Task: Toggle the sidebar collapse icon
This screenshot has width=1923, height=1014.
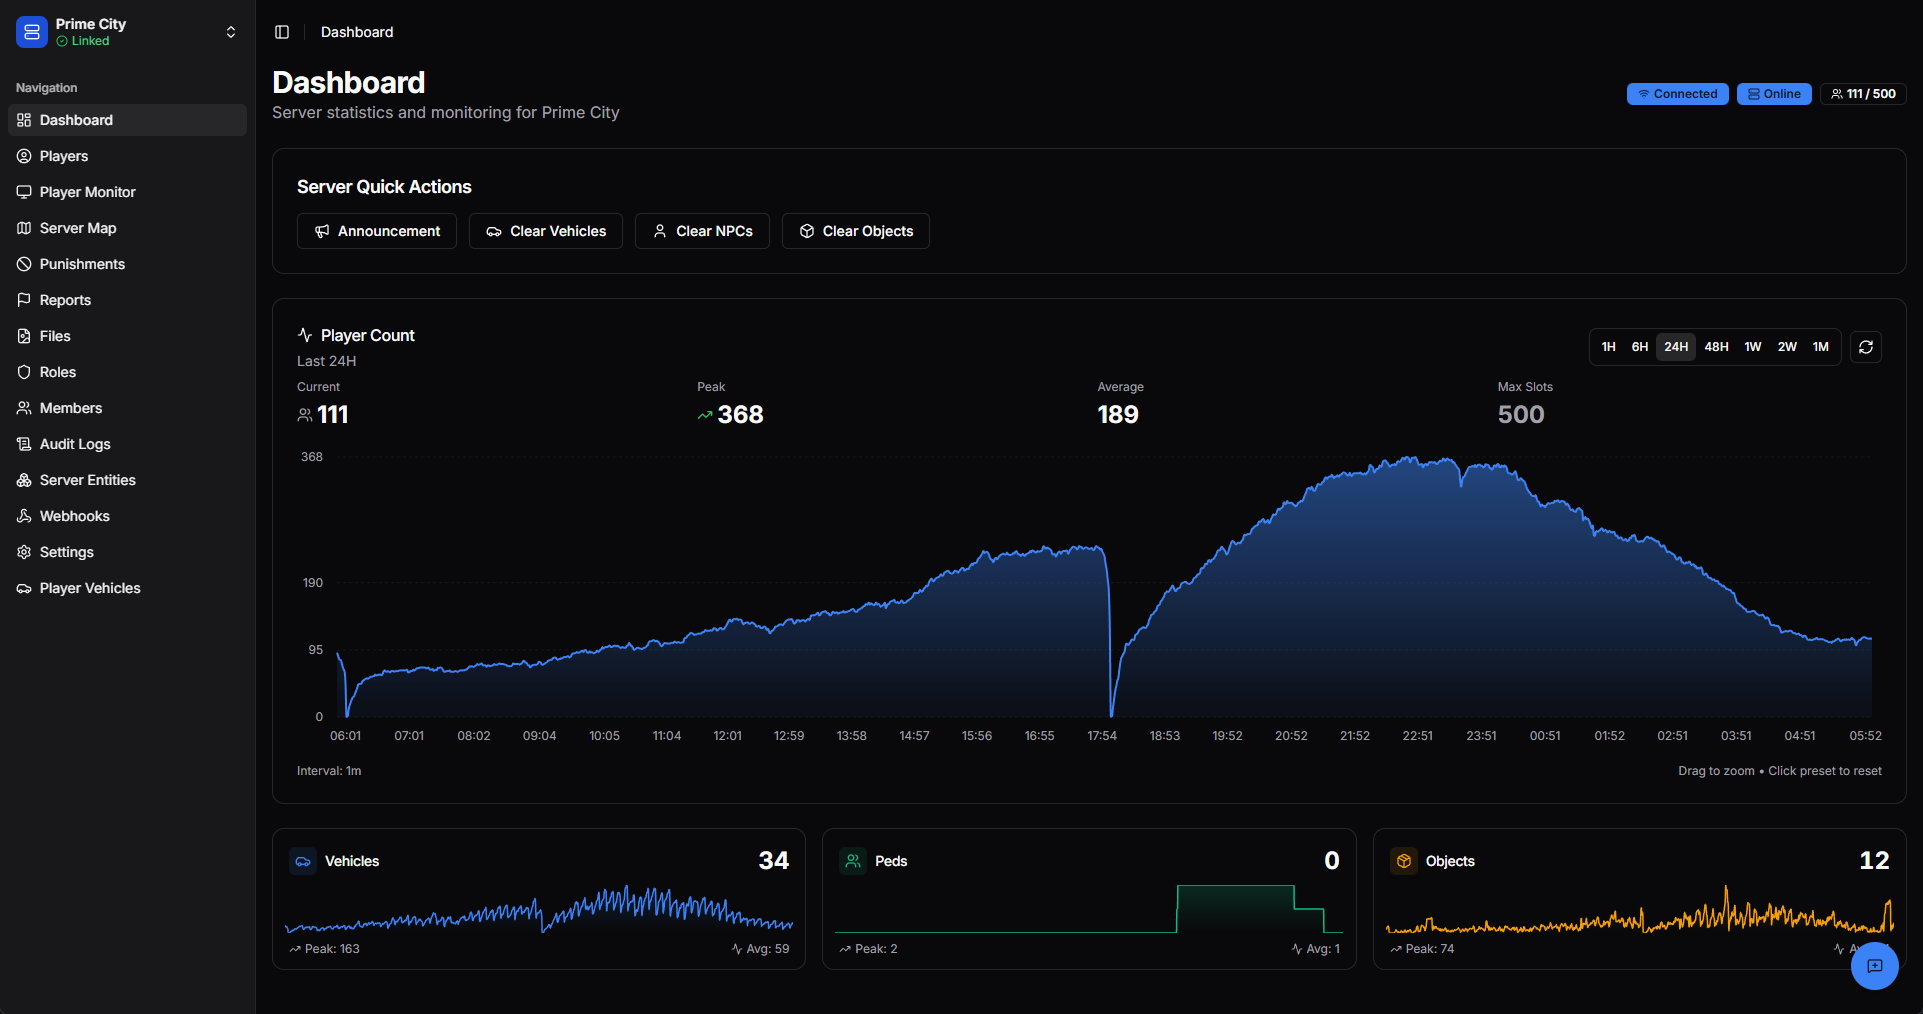Action: pyautogui.click(x=282, y=32)
